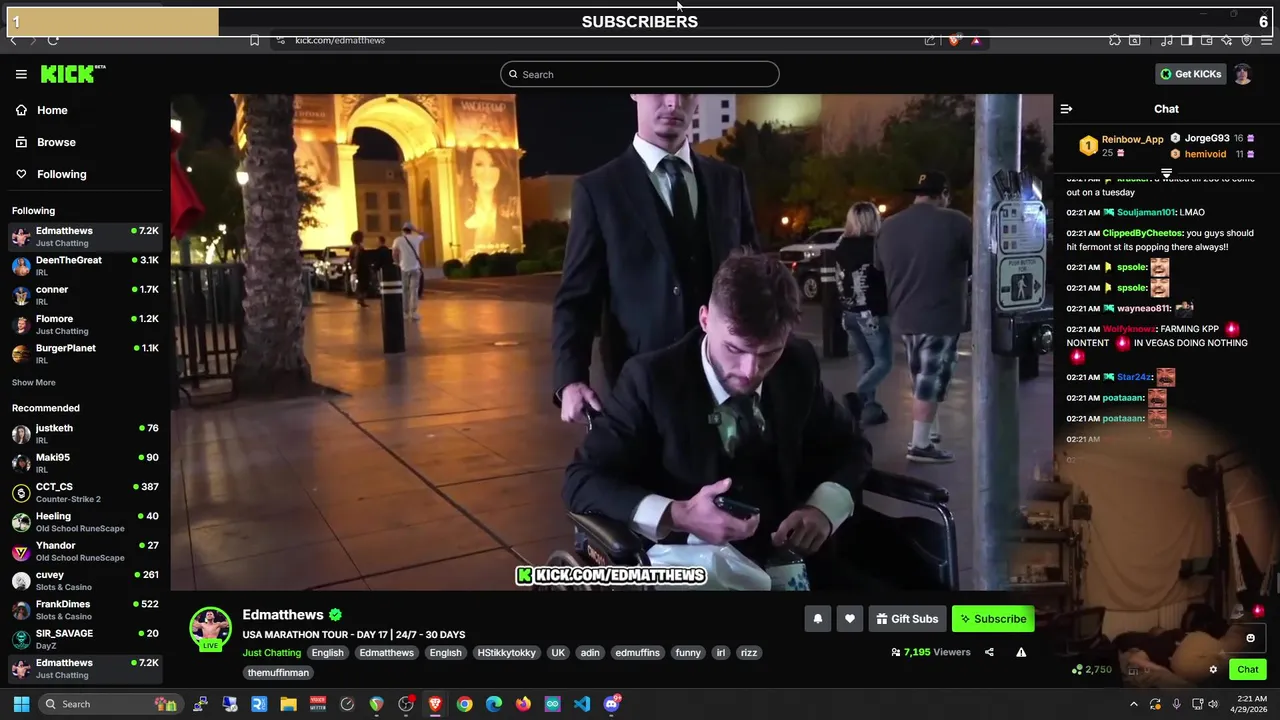Open Yhandor recommended channel

pyautogui.click(x=85, y=551)
